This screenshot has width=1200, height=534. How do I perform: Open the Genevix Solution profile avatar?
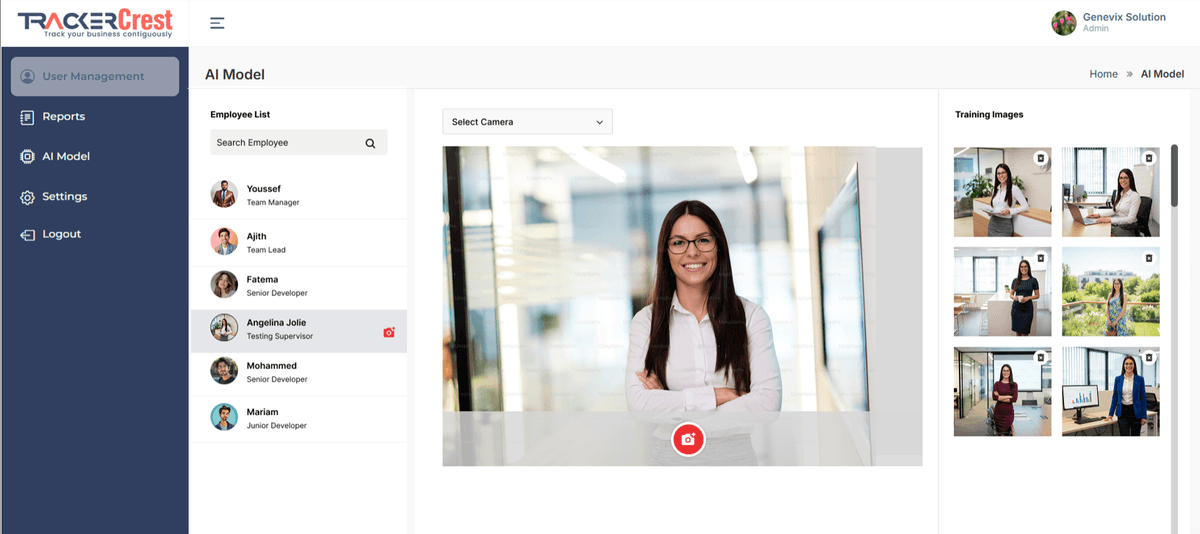(1064, 23)
